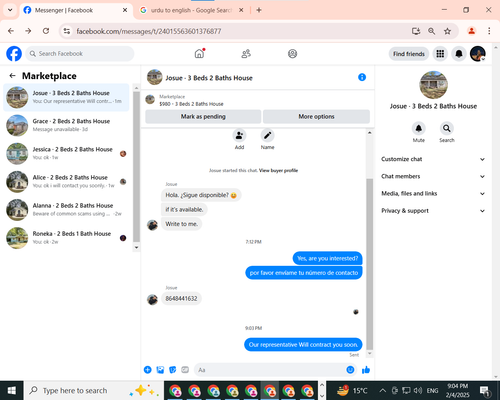Open the profile circle icon in top navigation

click(x=292, y=54)
